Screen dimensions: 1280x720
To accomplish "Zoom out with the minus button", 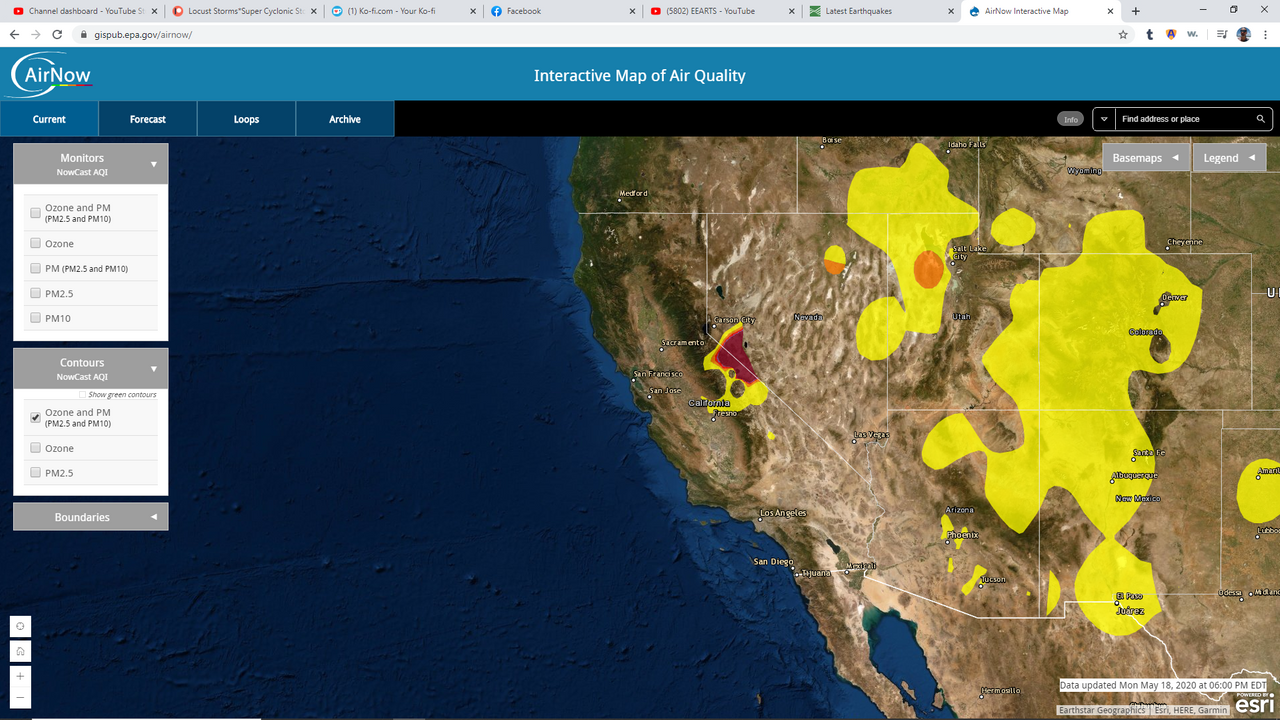I will click(20, 697).
